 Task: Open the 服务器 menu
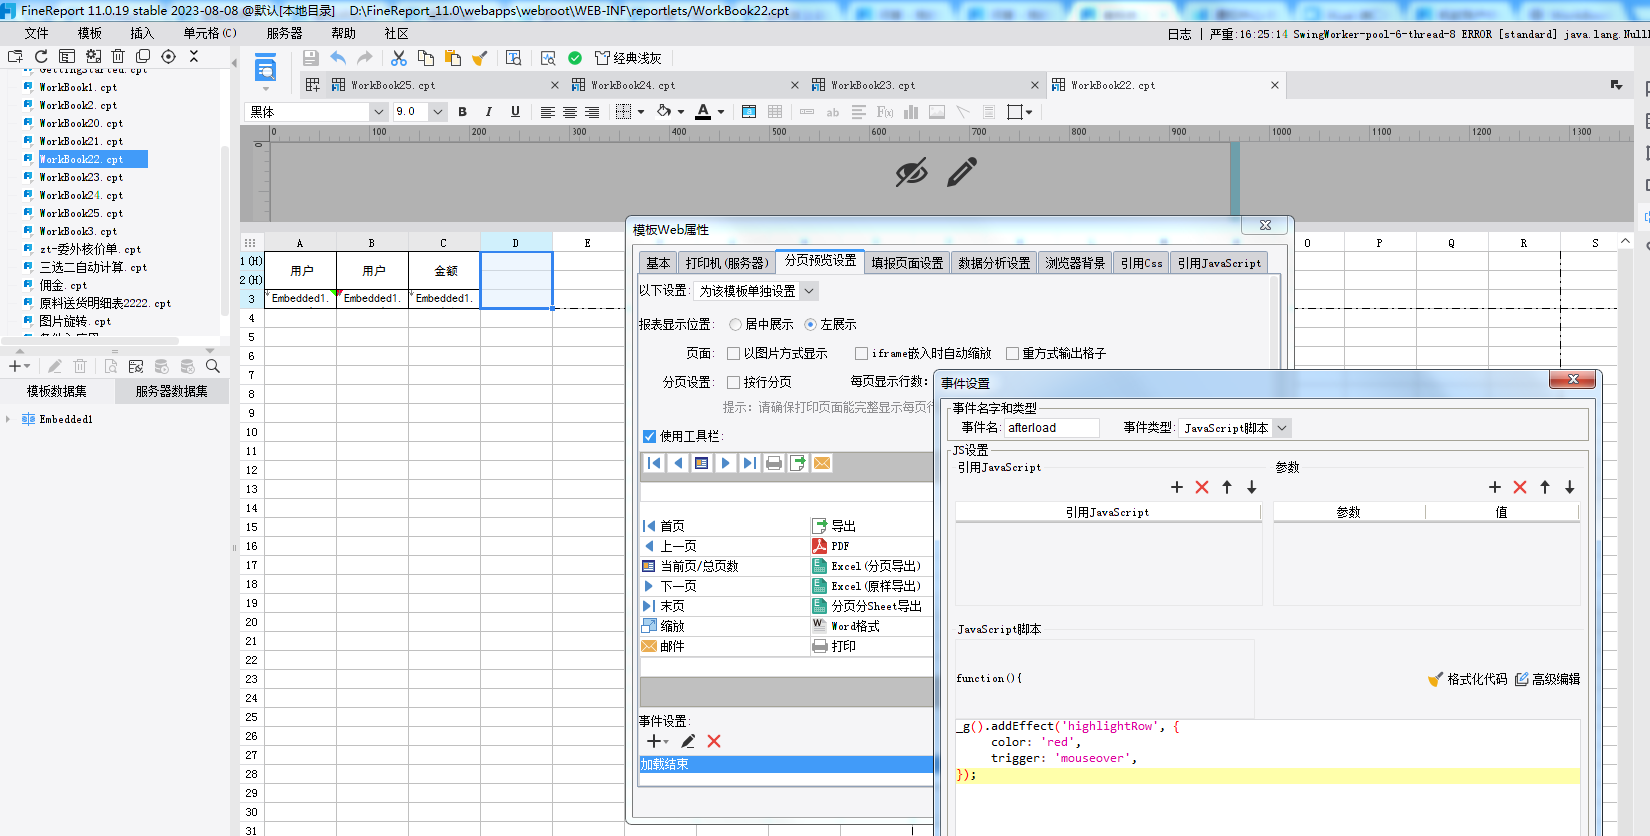point(284,33)
